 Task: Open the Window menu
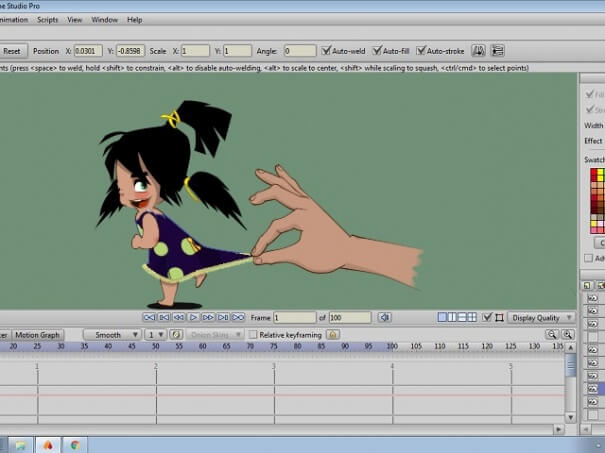[104, 19]
